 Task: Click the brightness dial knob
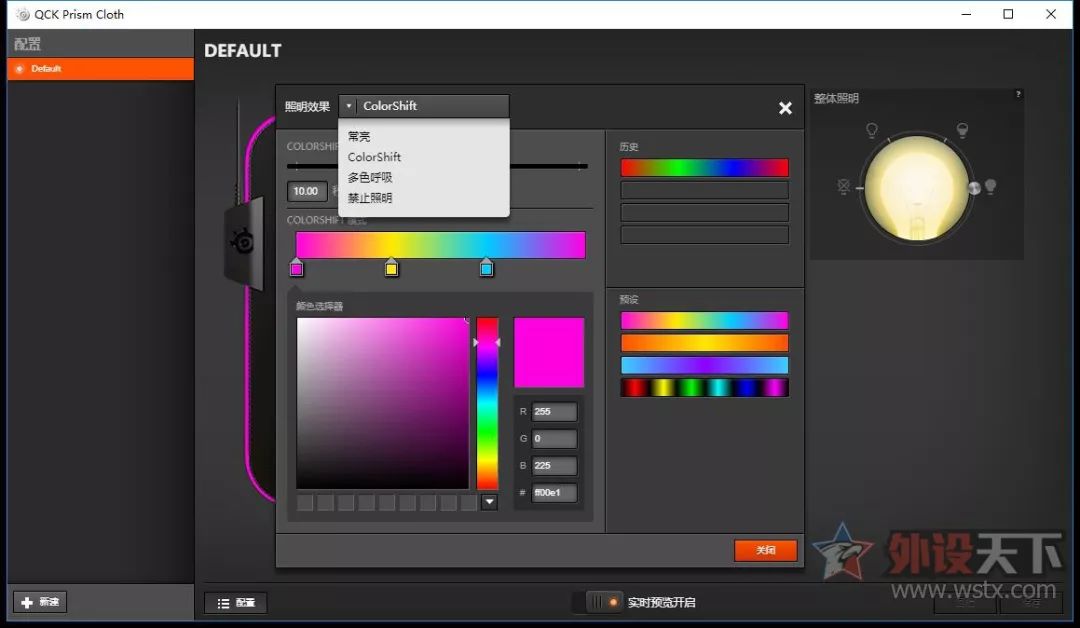pyautogui.click(x=974, y=188)
